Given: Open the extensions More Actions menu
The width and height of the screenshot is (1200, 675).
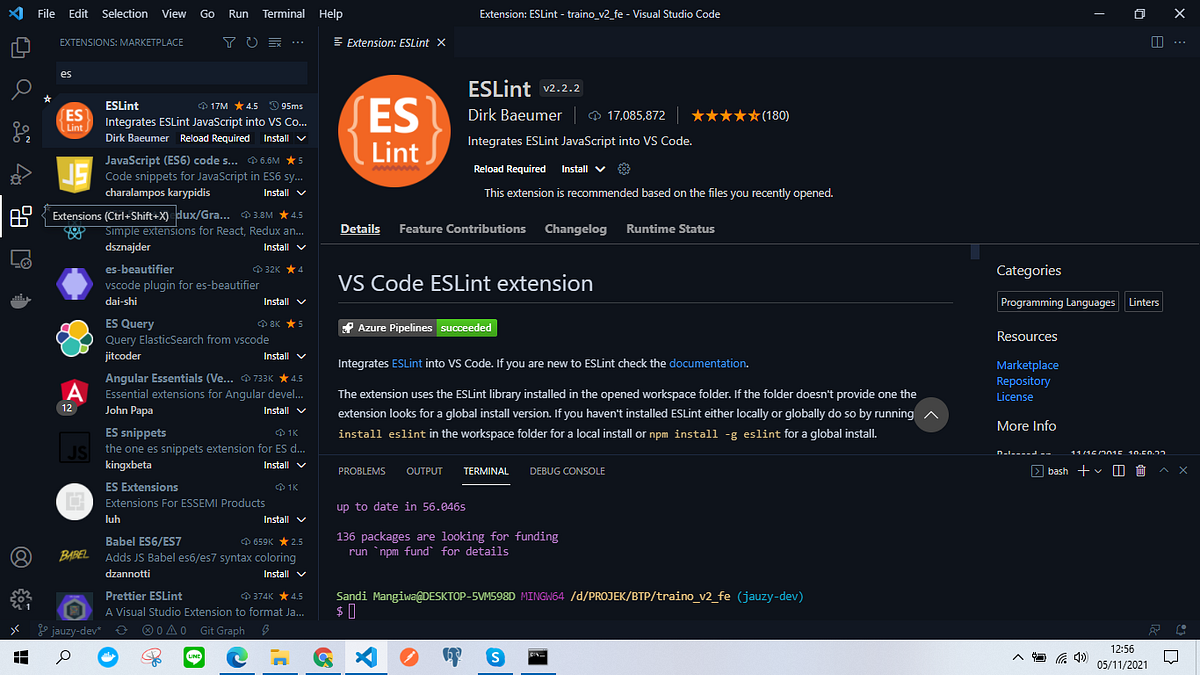Looking at the screenshot, I should click(297, 42).
